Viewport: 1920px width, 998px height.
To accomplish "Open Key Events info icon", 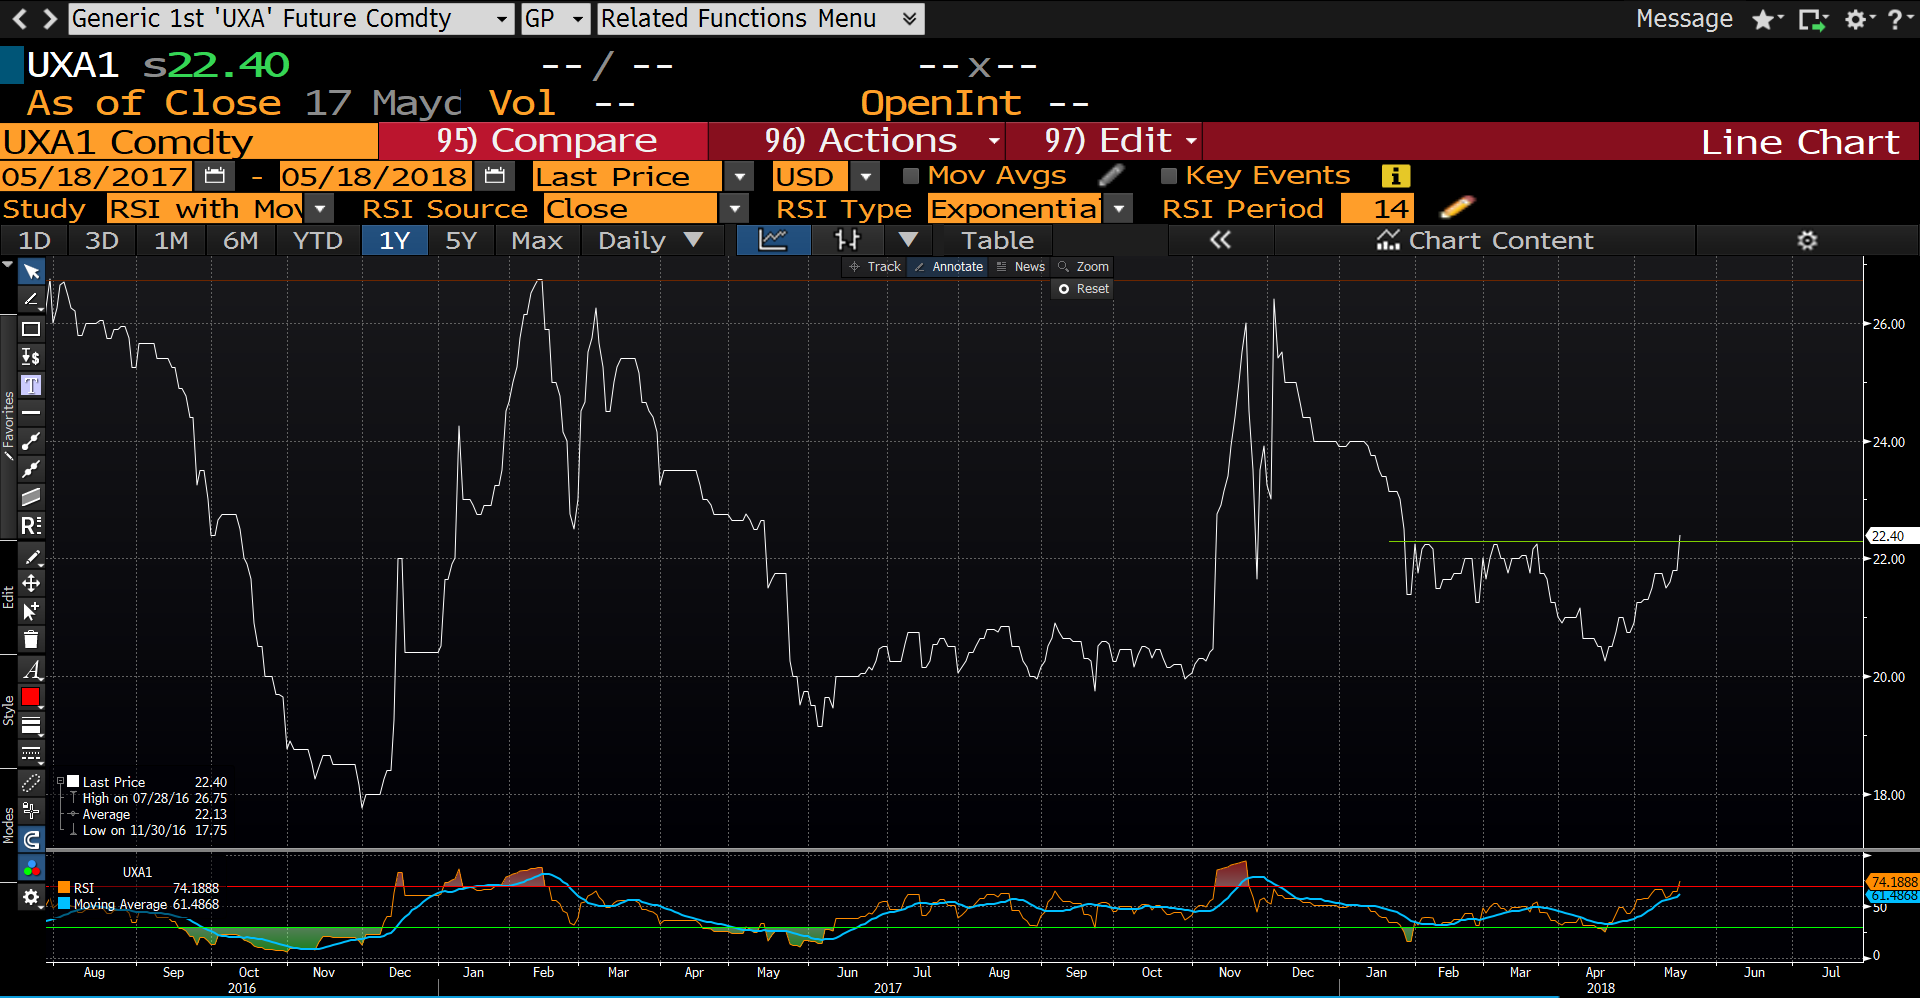I will 1395,176.
